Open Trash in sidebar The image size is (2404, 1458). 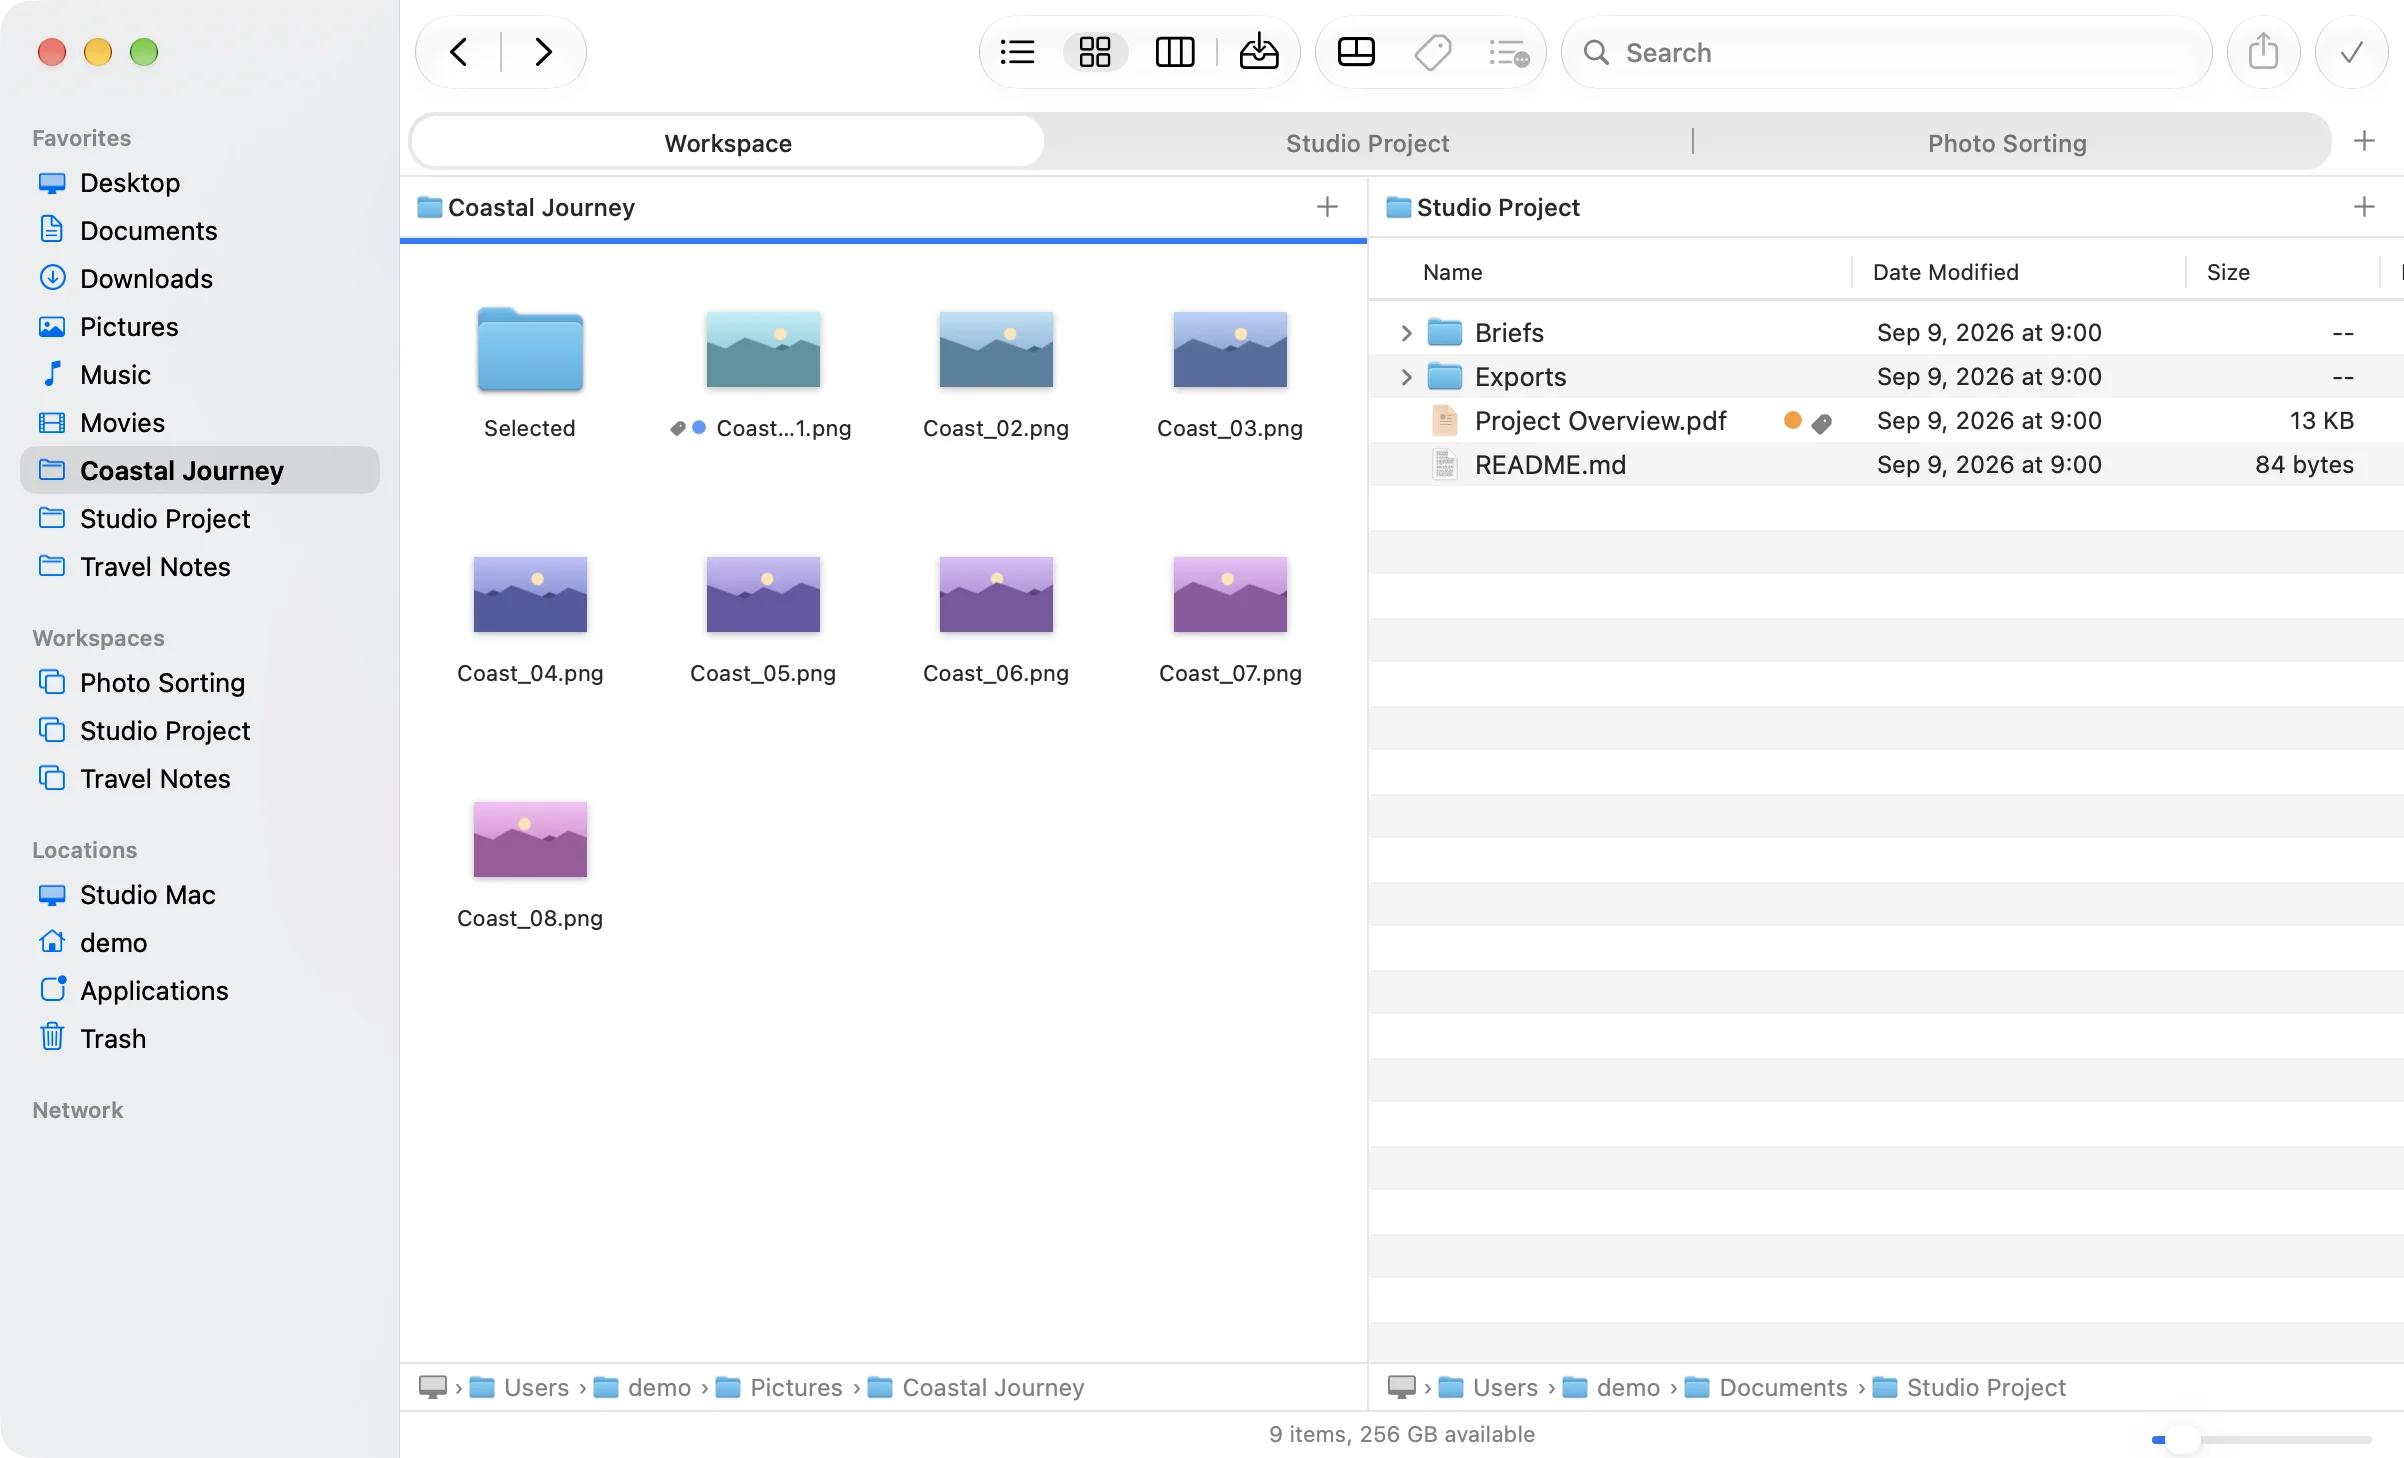[x=200, y=1039]
